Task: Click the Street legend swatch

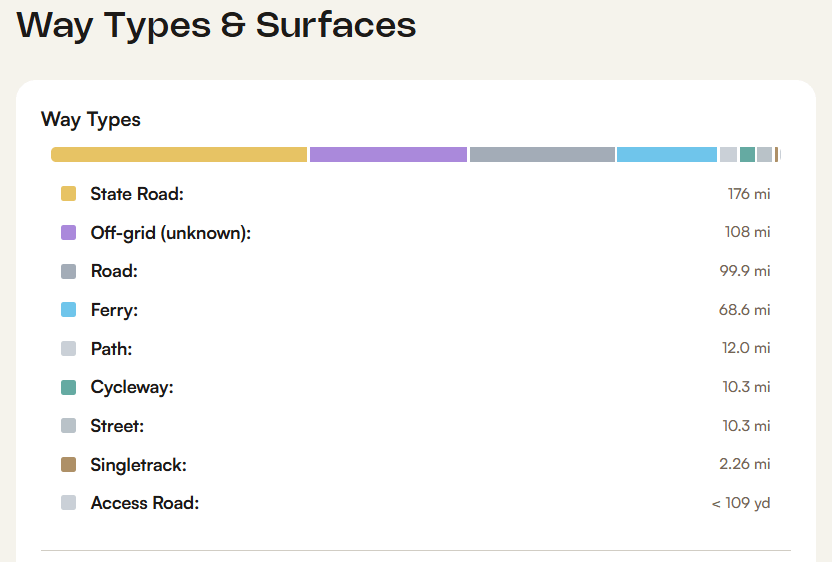Action: coord(68,426)
